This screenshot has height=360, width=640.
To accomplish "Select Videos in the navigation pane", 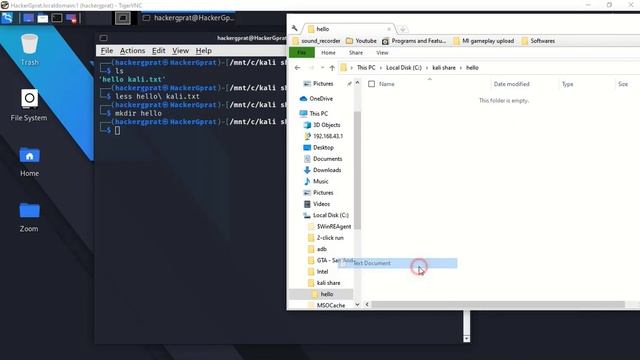I will click(x=317, y=204).
